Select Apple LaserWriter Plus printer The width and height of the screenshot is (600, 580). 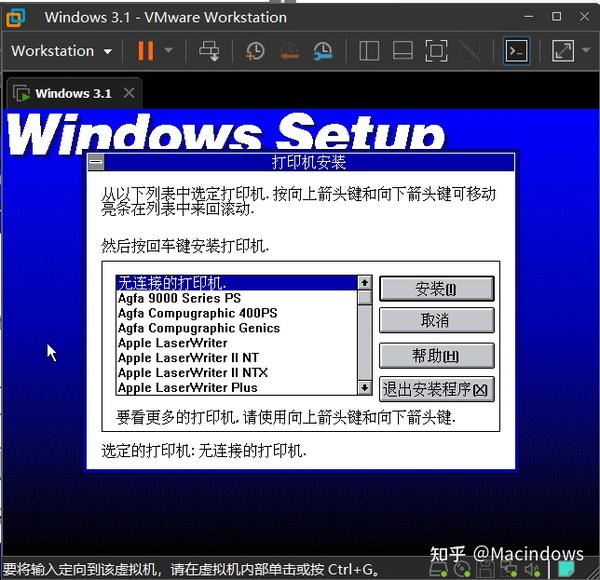(236, 388)
